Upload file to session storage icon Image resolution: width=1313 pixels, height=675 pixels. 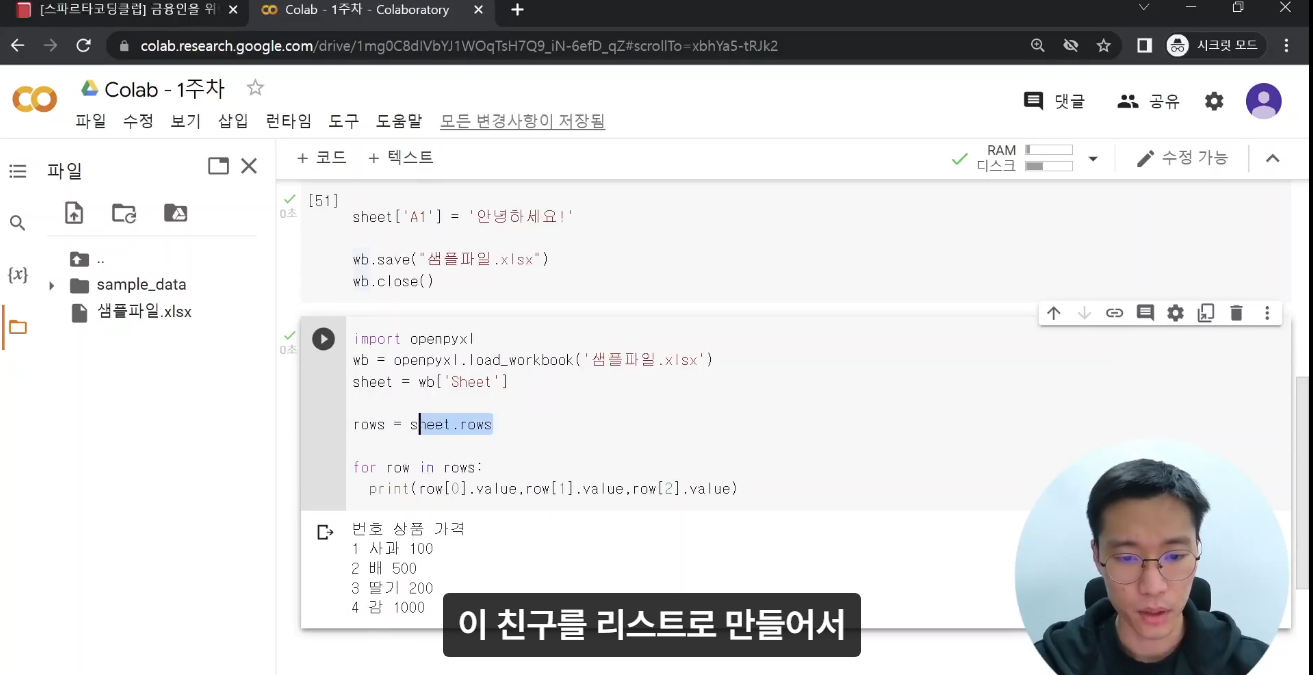74,212
